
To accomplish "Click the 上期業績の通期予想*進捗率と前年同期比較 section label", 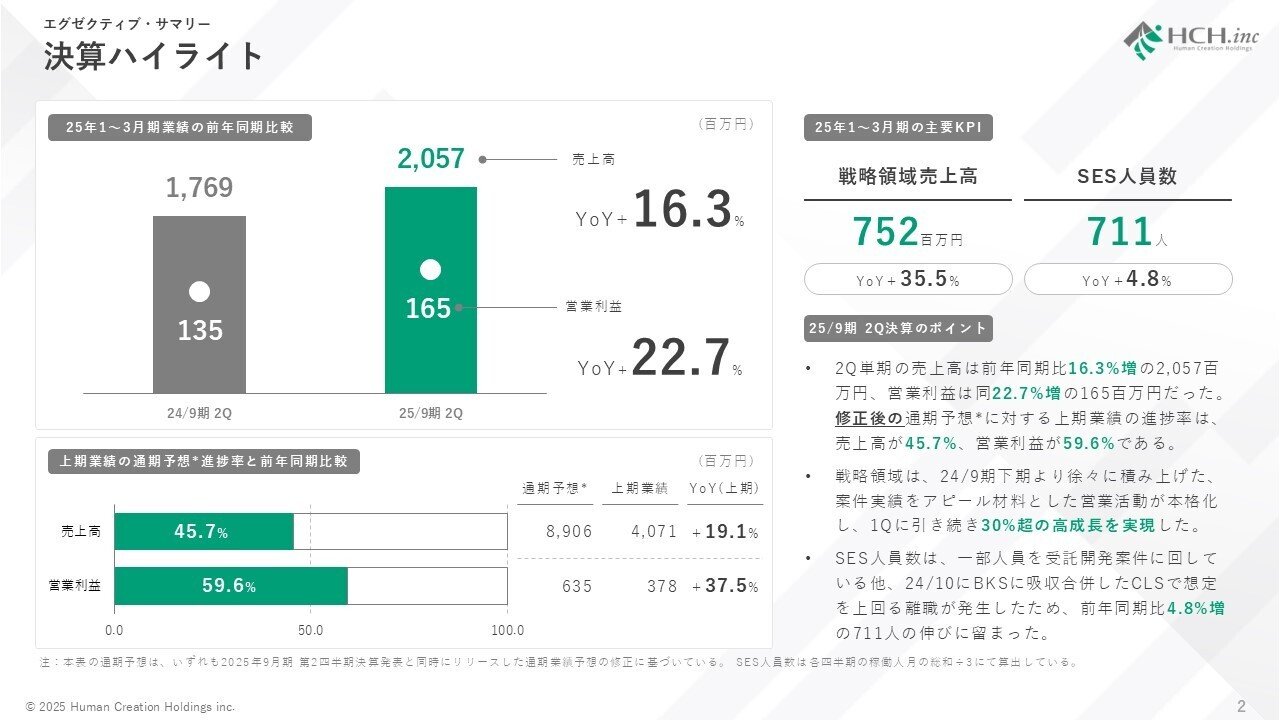I will [x=204, y=462].
